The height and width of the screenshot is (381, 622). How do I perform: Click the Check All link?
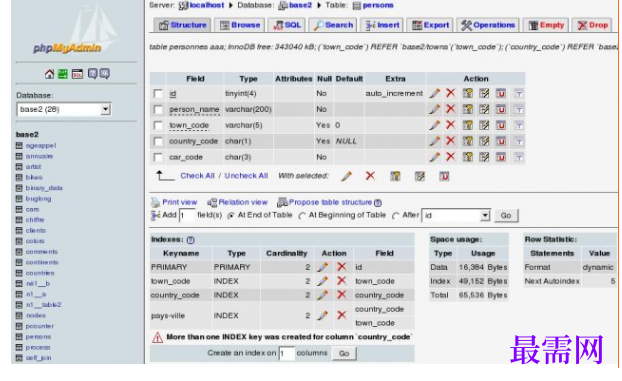point(197,176)
